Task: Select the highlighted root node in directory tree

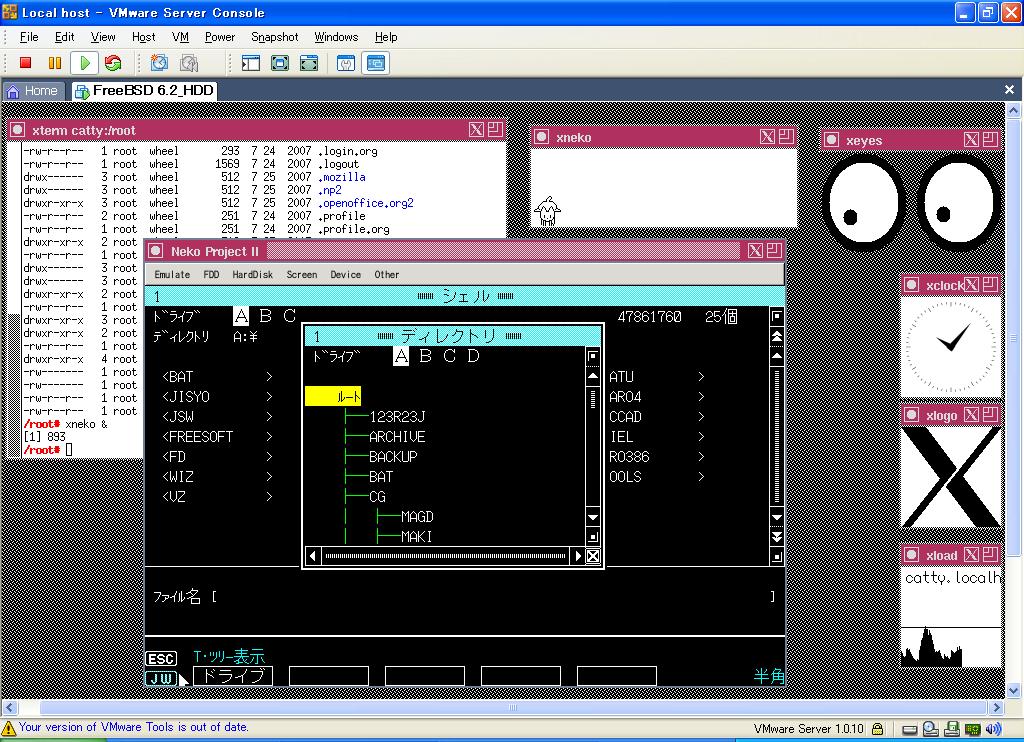Action: 333,396
